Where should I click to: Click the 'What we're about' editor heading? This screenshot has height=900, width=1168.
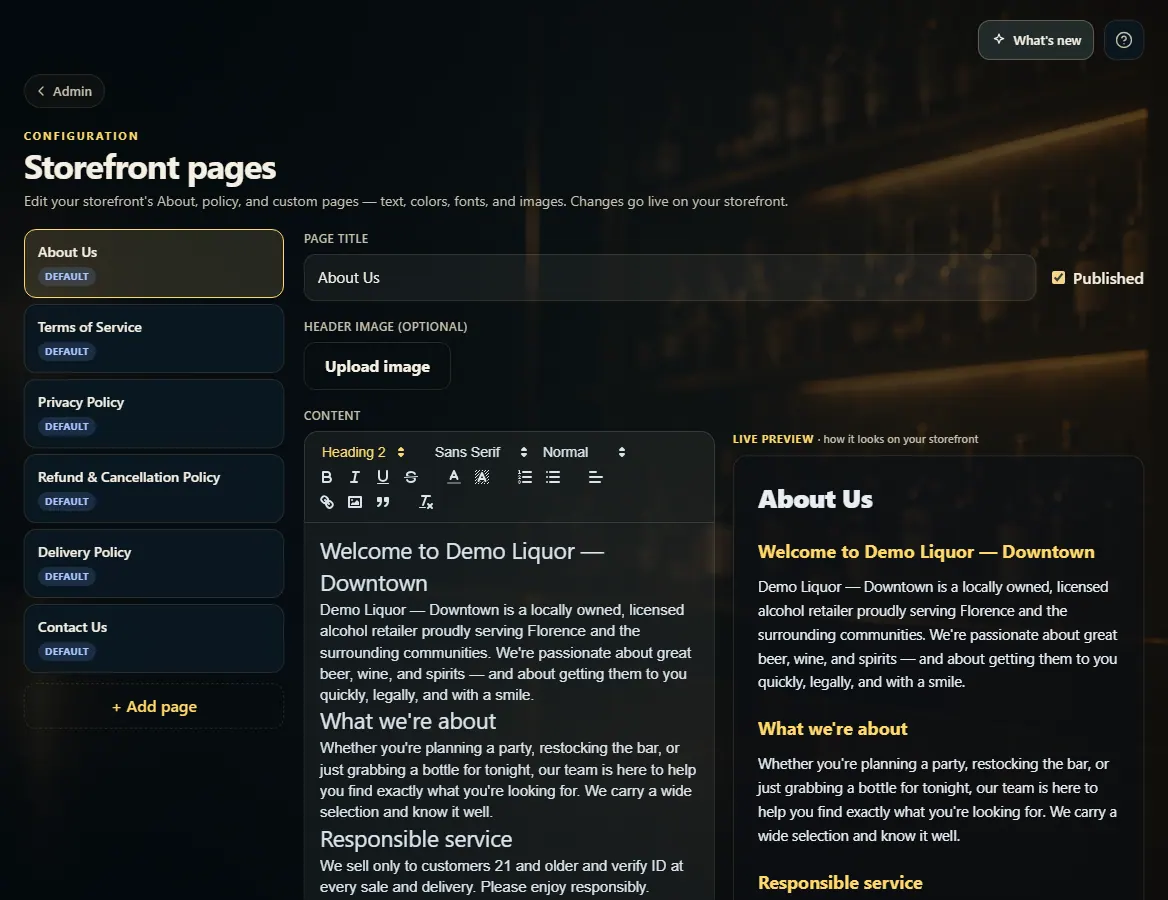pos(407,721)
